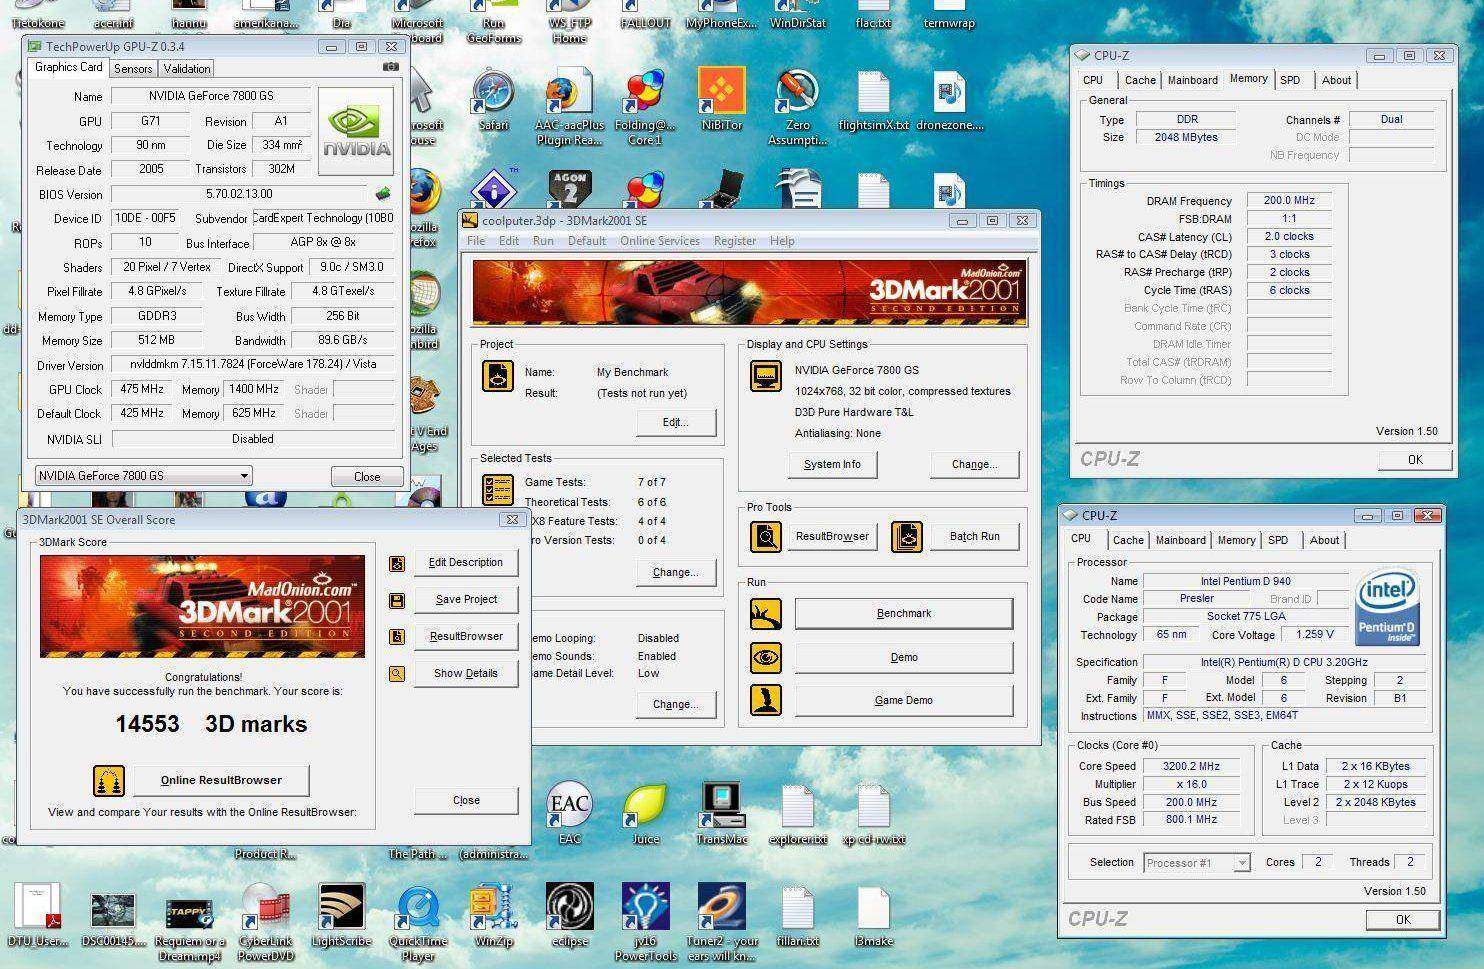The image size is (1484, 969).
Task: Open the Cache tab in lower CPU-Z
Action: point(1128,540)
